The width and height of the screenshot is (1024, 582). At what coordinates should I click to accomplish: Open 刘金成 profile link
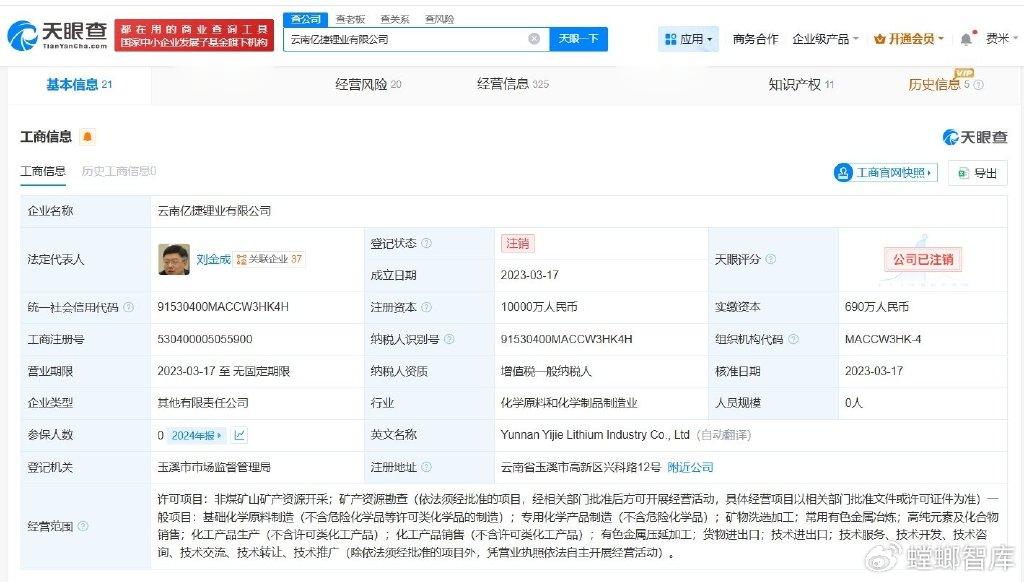coord(214,259)
